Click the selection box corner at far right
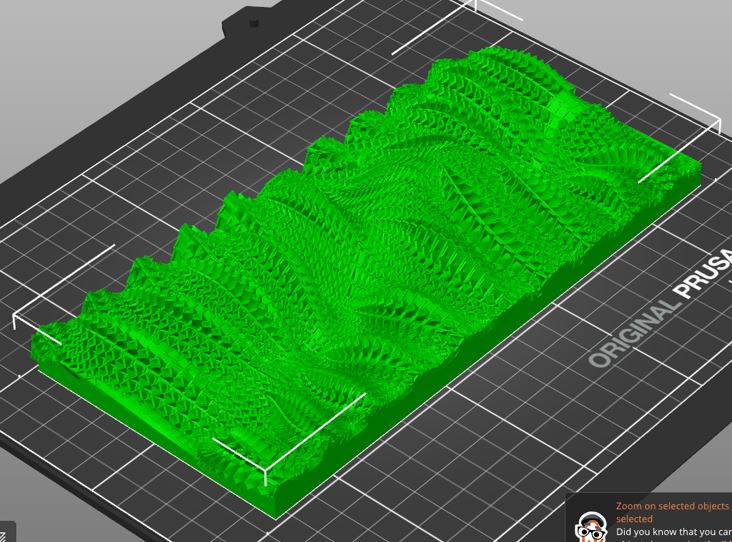Screen dimensions: 732x542 click(x=718, y=125)
